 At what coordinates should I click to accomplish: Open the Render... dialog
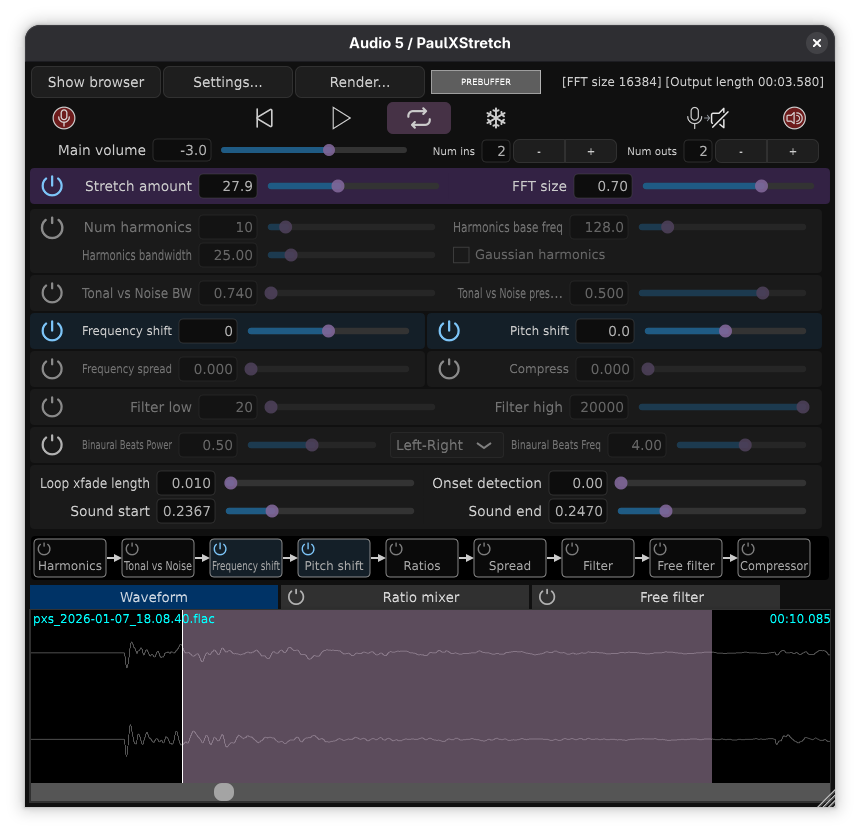[x=360, y=82]
